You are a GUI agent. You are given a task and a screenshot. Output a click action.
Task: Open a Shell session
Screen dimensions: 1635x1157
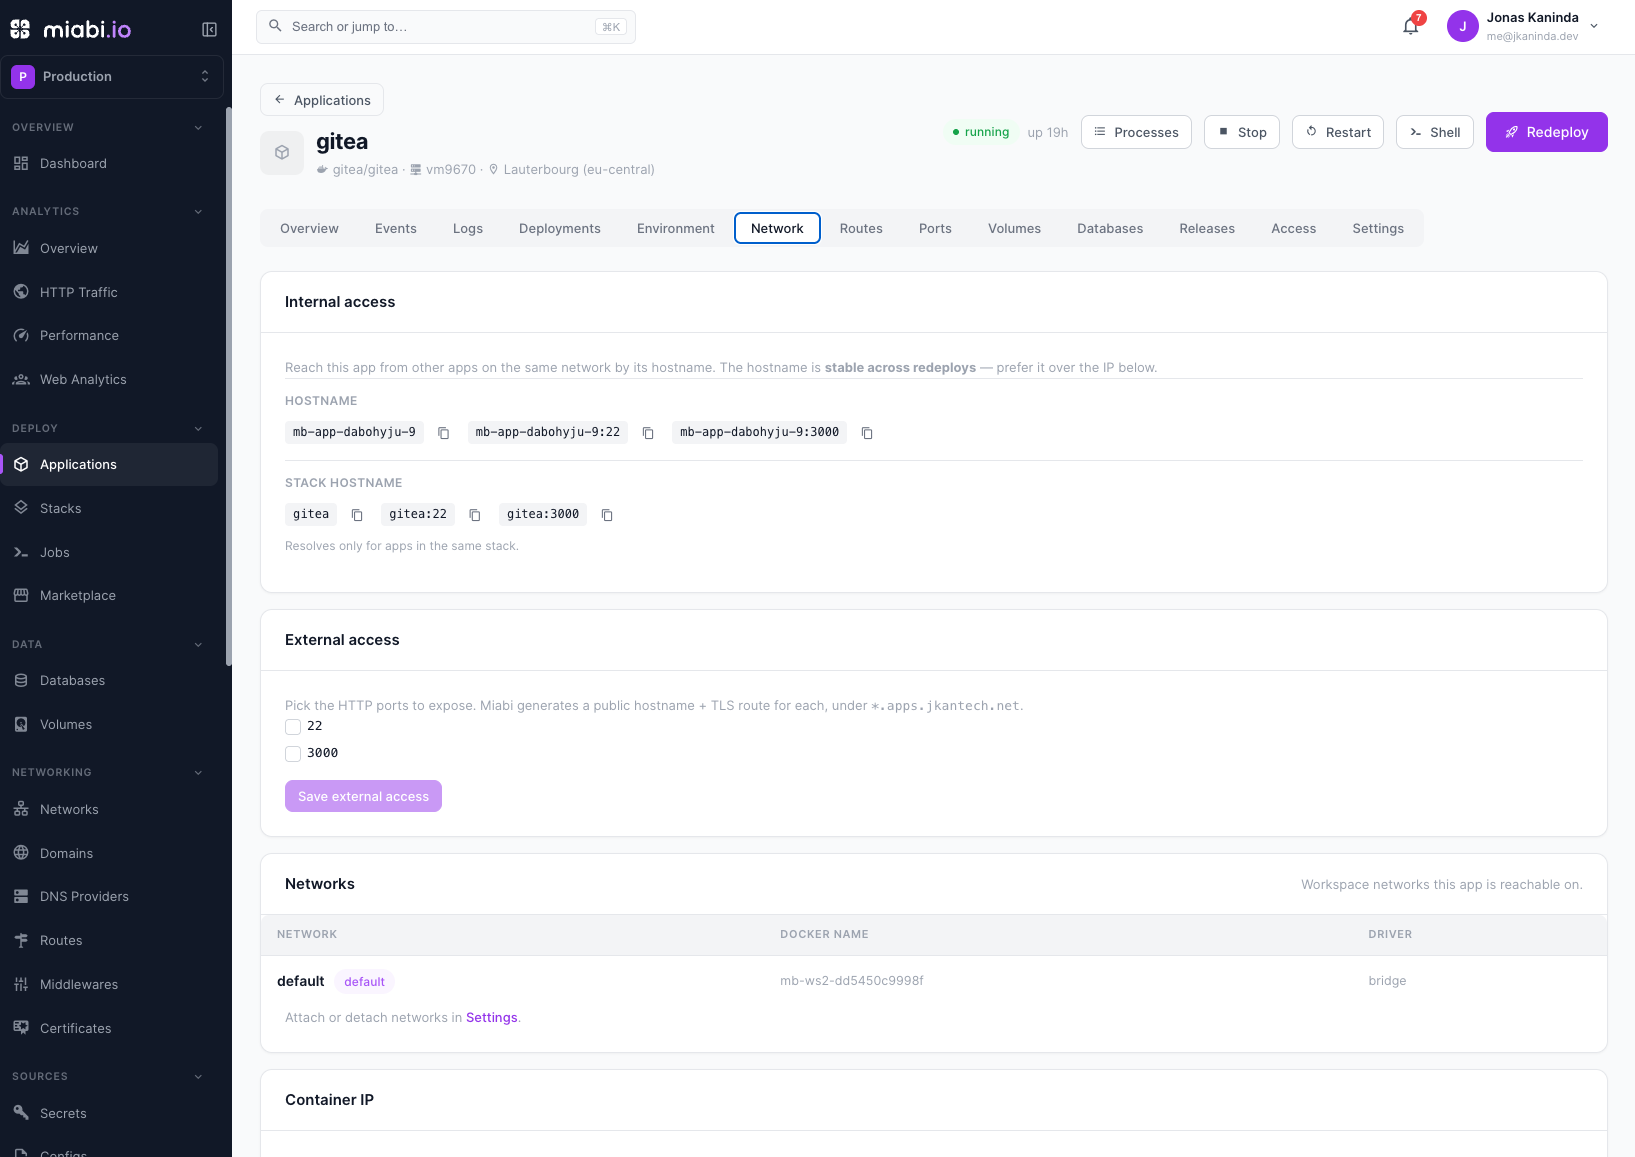pyautogui.click(x=1435, y=132)
